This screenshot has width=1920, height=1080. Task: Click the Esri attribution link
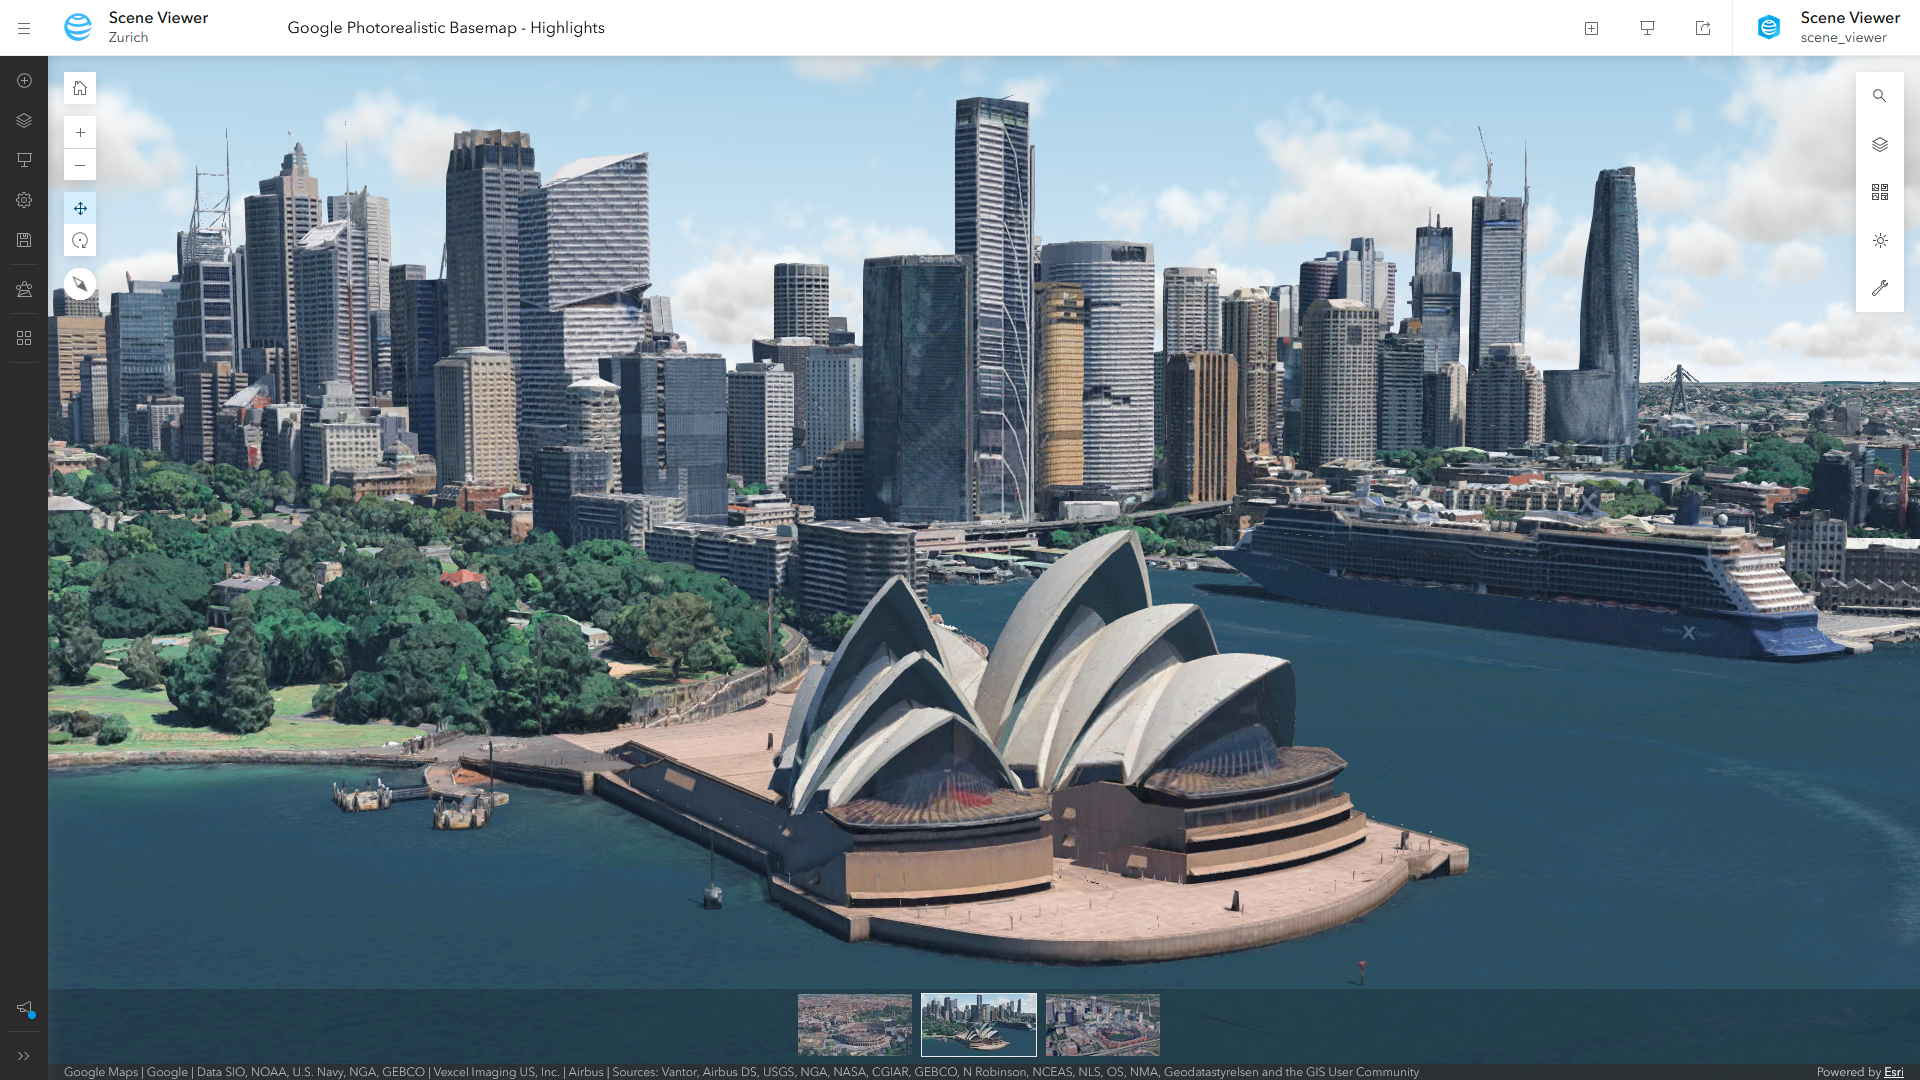[x=1893, y=1072]
